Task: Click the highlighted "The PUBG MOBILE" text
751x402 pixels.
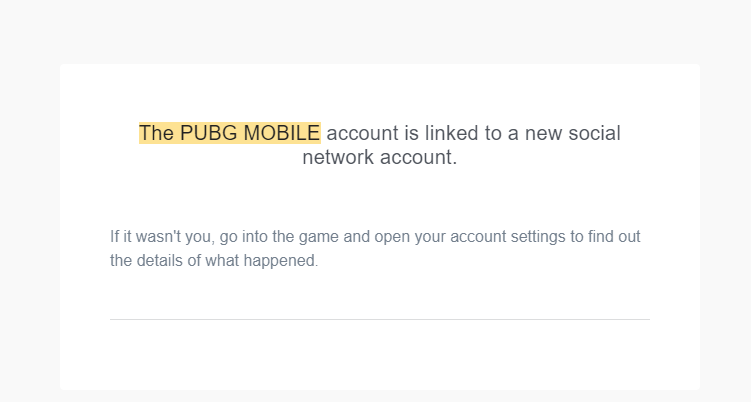Action: 230,133
